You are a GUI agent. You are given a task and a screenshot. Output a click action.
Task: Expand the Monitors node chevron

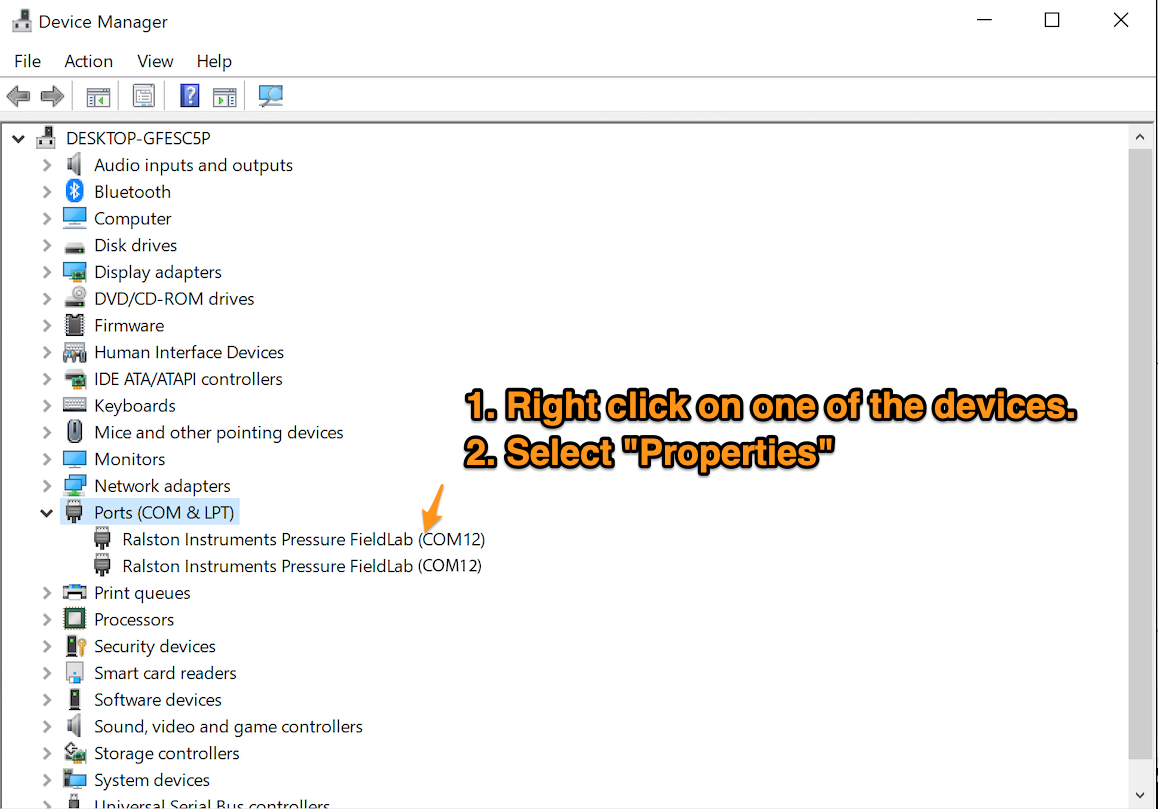pos(47,459)
